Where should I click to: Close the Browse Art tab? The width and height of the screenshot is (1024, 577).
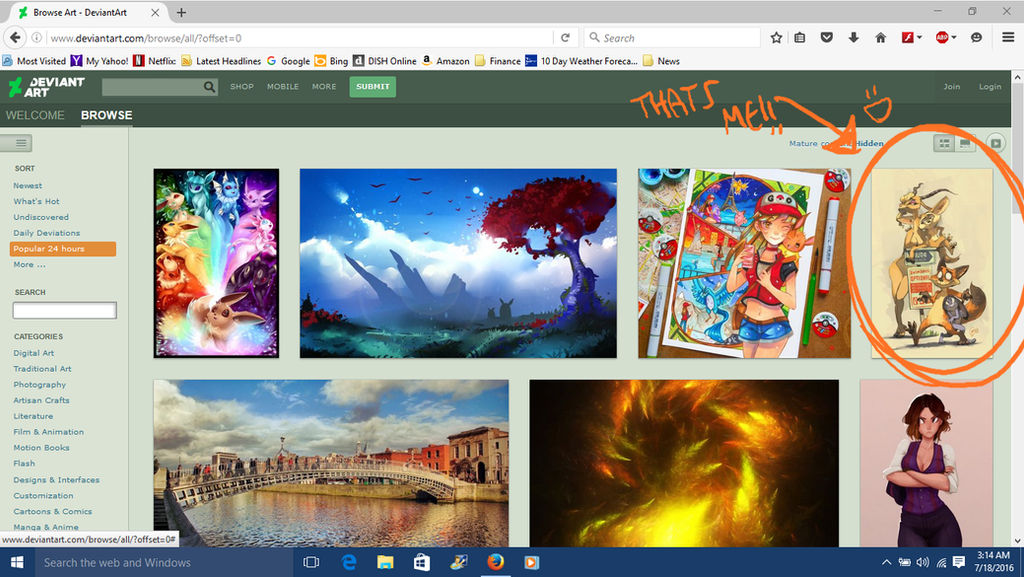tap(155, 12)
